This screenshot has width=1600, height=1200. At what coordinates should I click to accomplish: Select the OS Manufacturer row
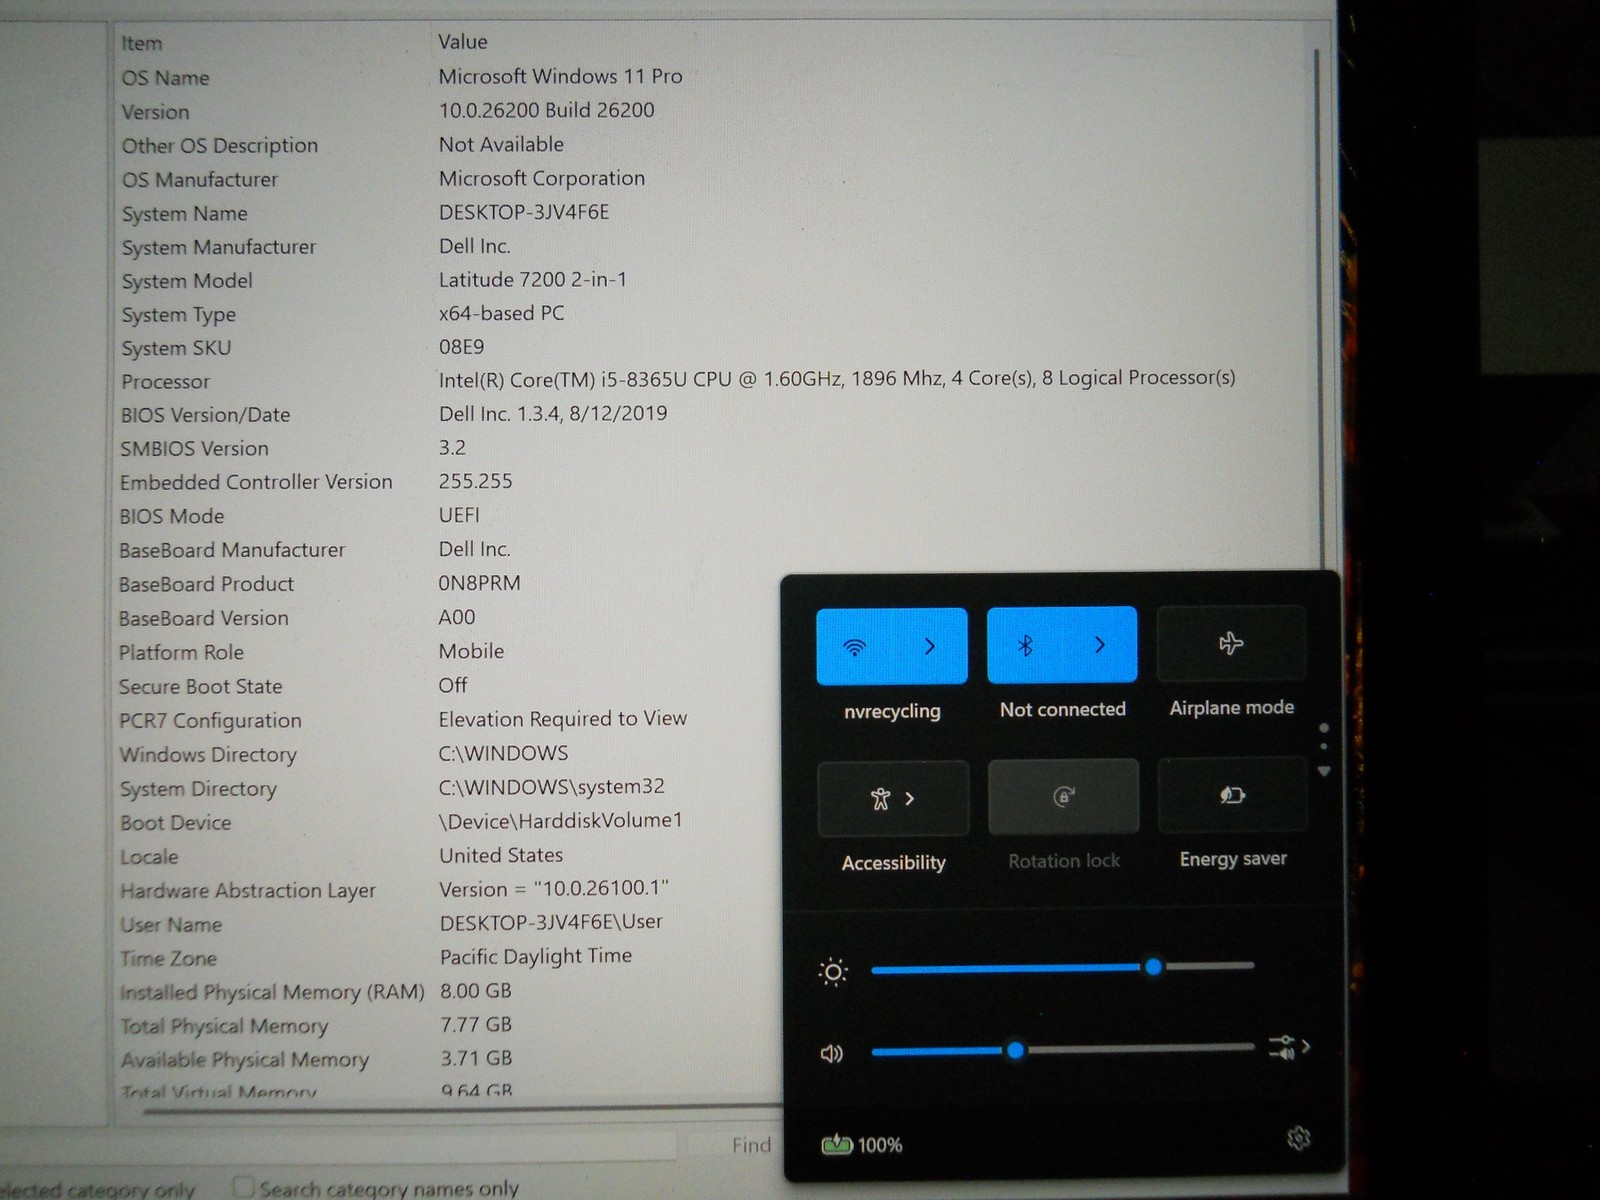coord(200,180)
